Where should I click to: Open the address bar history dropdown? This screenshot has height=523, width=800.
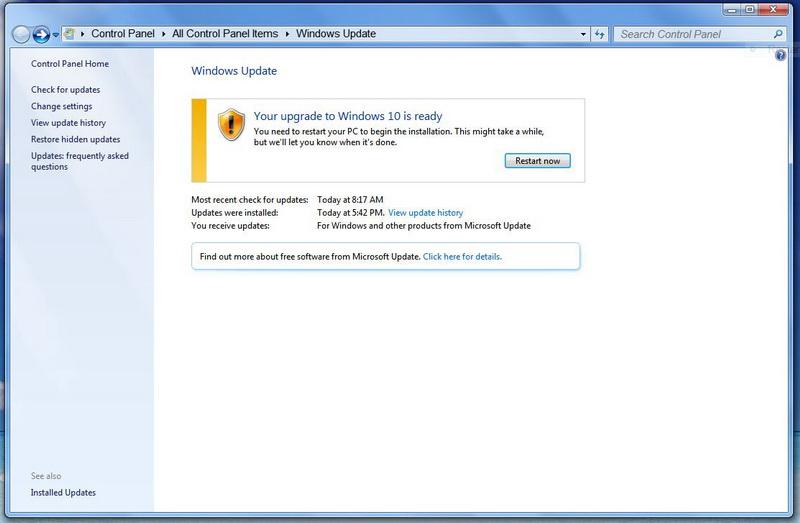583,34
